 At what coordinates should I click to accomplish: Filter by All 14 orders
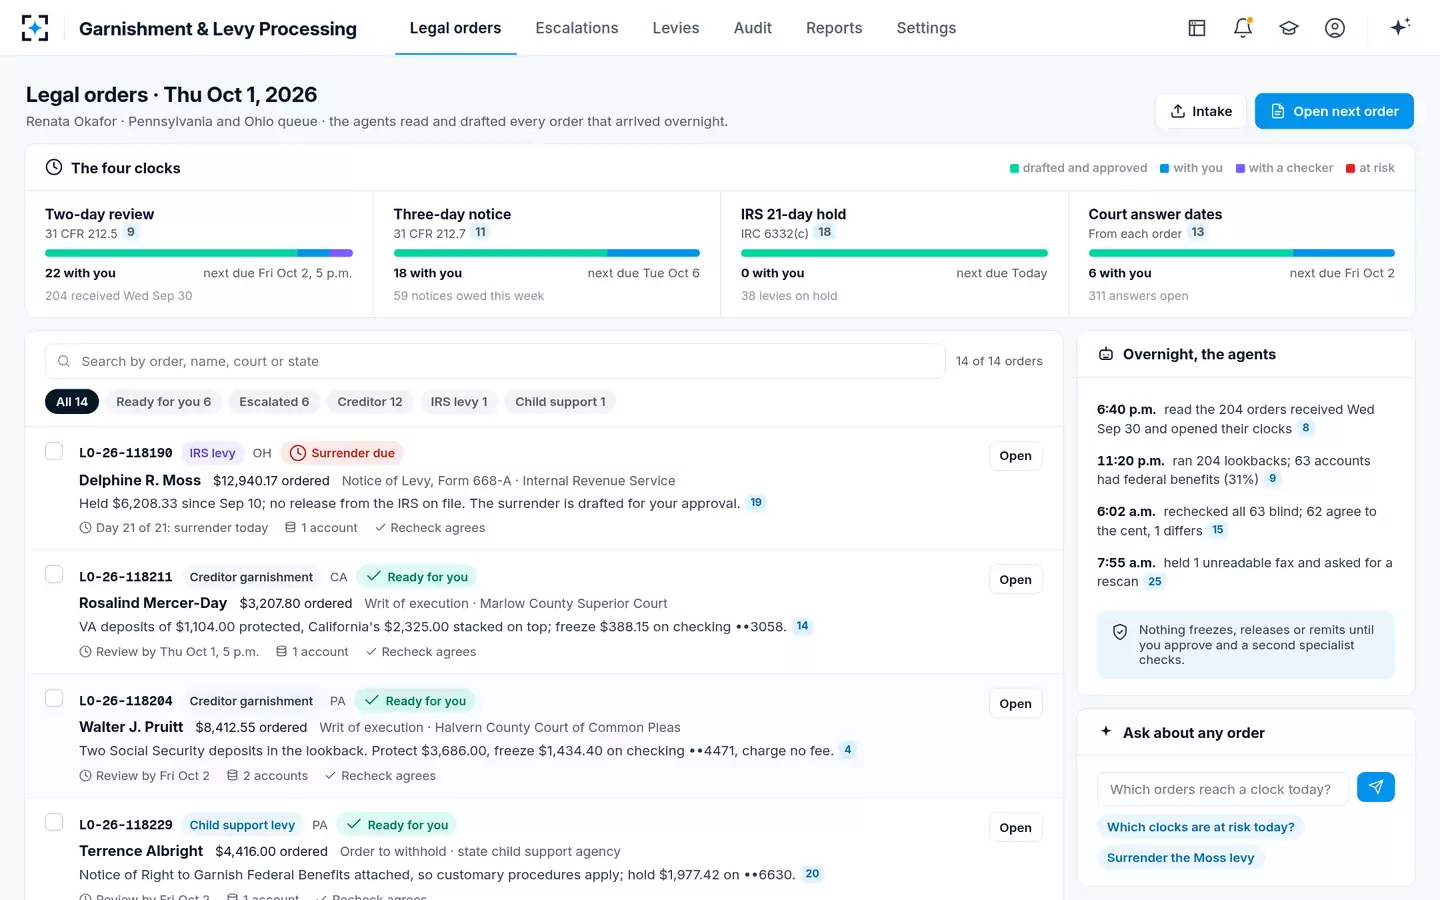72,402
